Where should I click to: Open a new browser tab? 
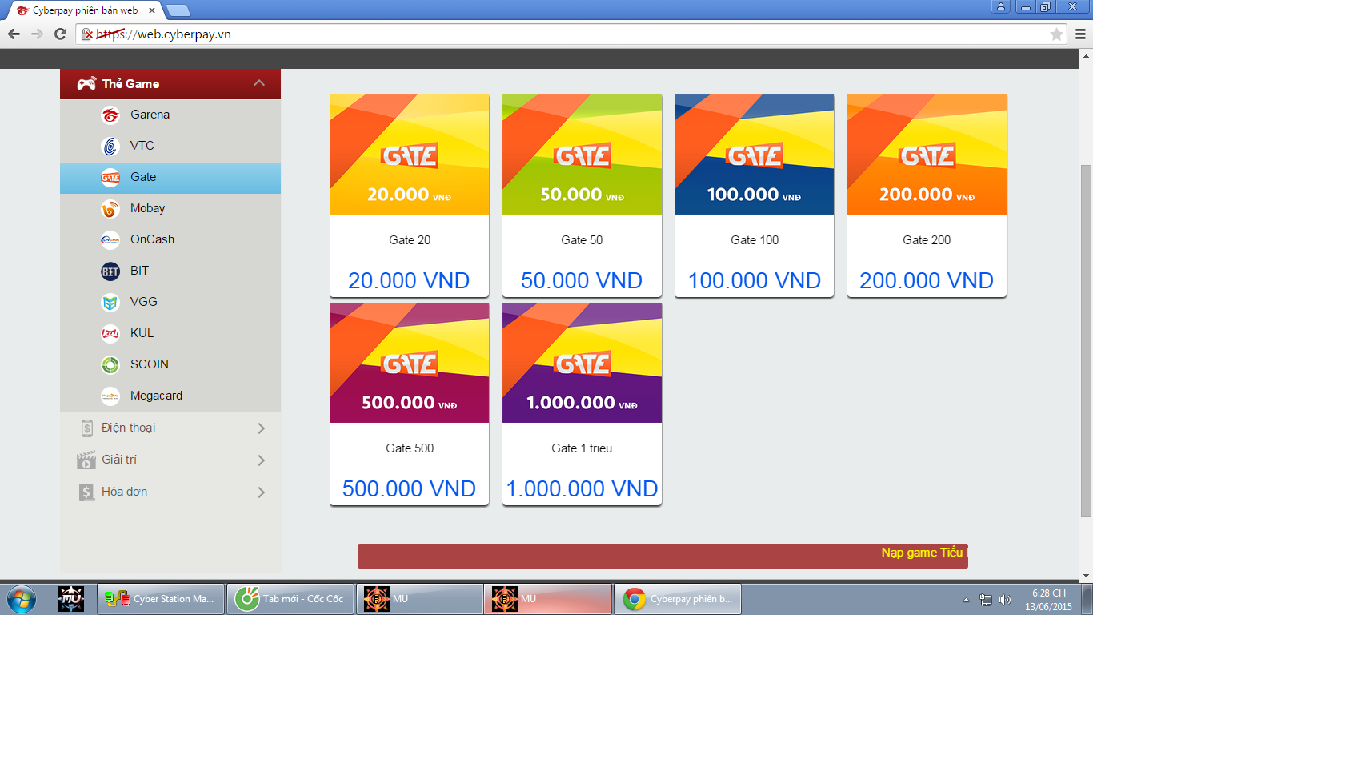[x=177, y=10]
